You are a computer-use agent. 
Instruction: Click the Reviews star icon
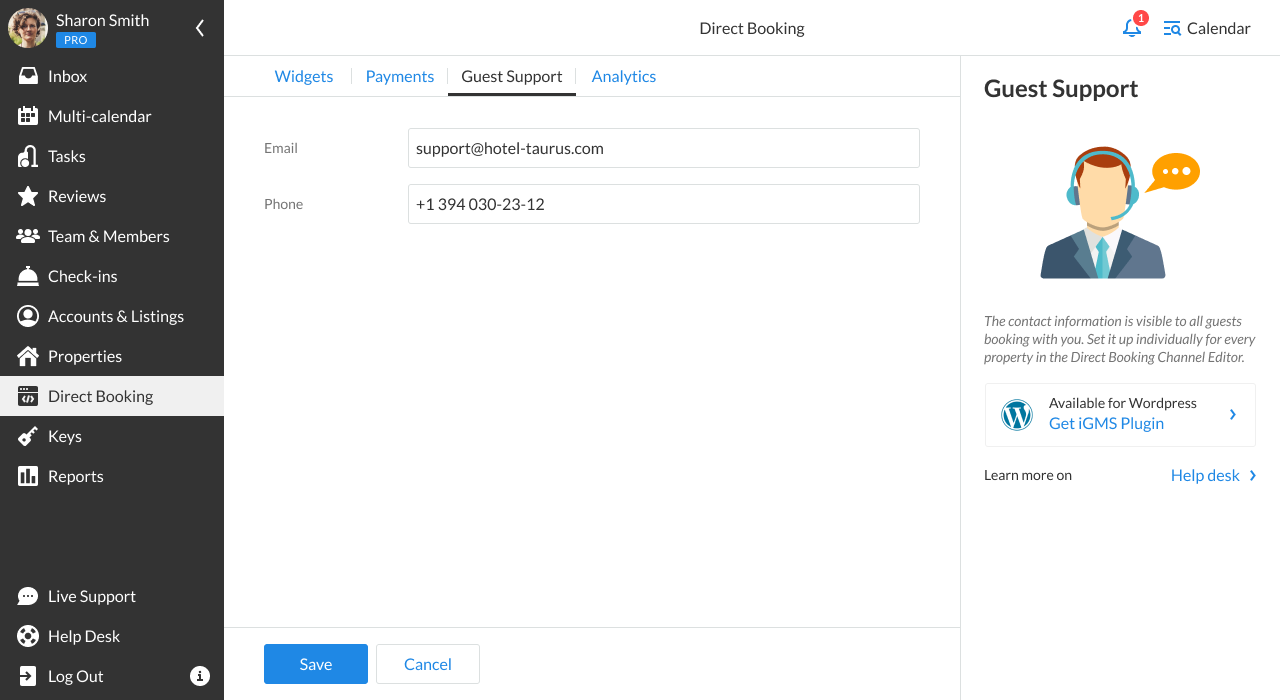tap(28, 196)
